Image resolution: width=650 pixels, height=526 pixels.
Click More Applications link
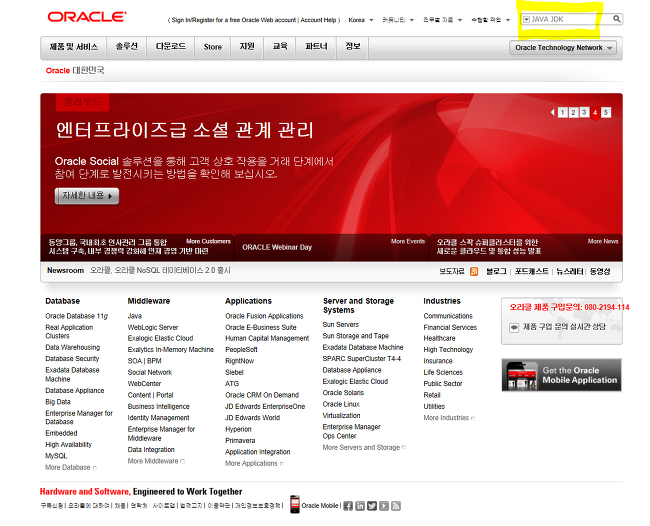click(254, 463)
